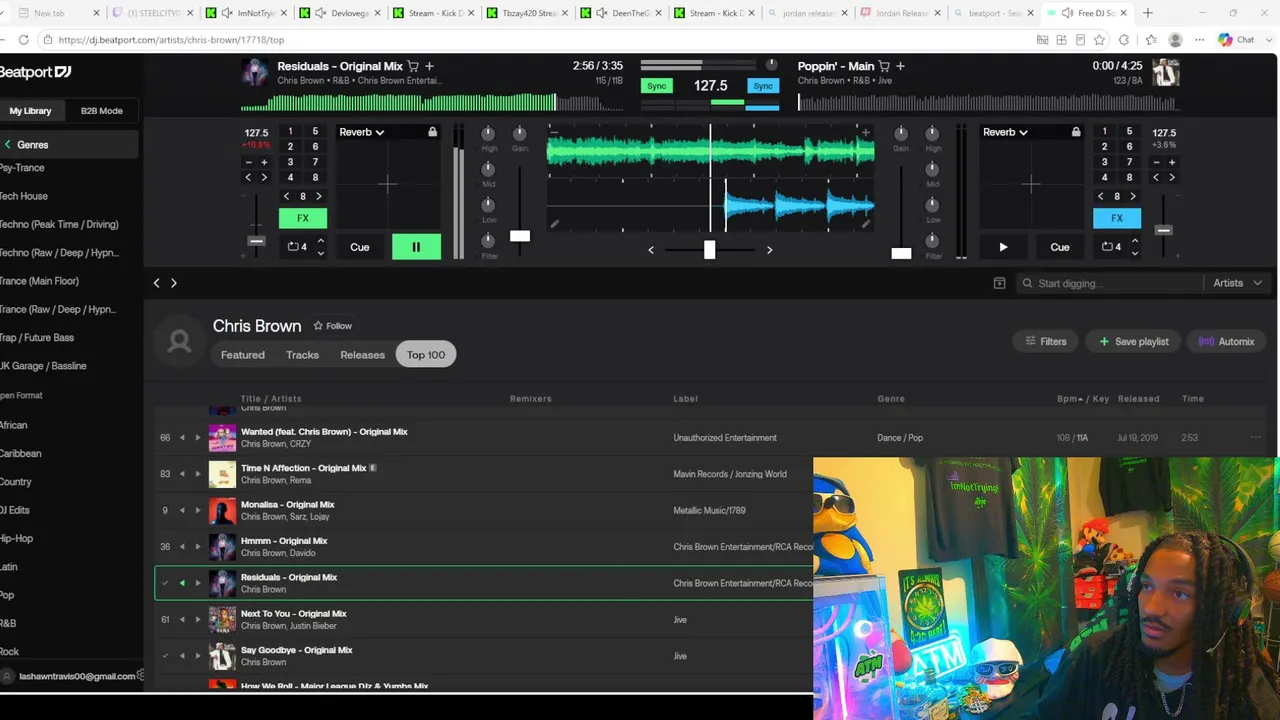Open the Filters panel
The width and height of the screenshot is (1280, 720).
1046,342
